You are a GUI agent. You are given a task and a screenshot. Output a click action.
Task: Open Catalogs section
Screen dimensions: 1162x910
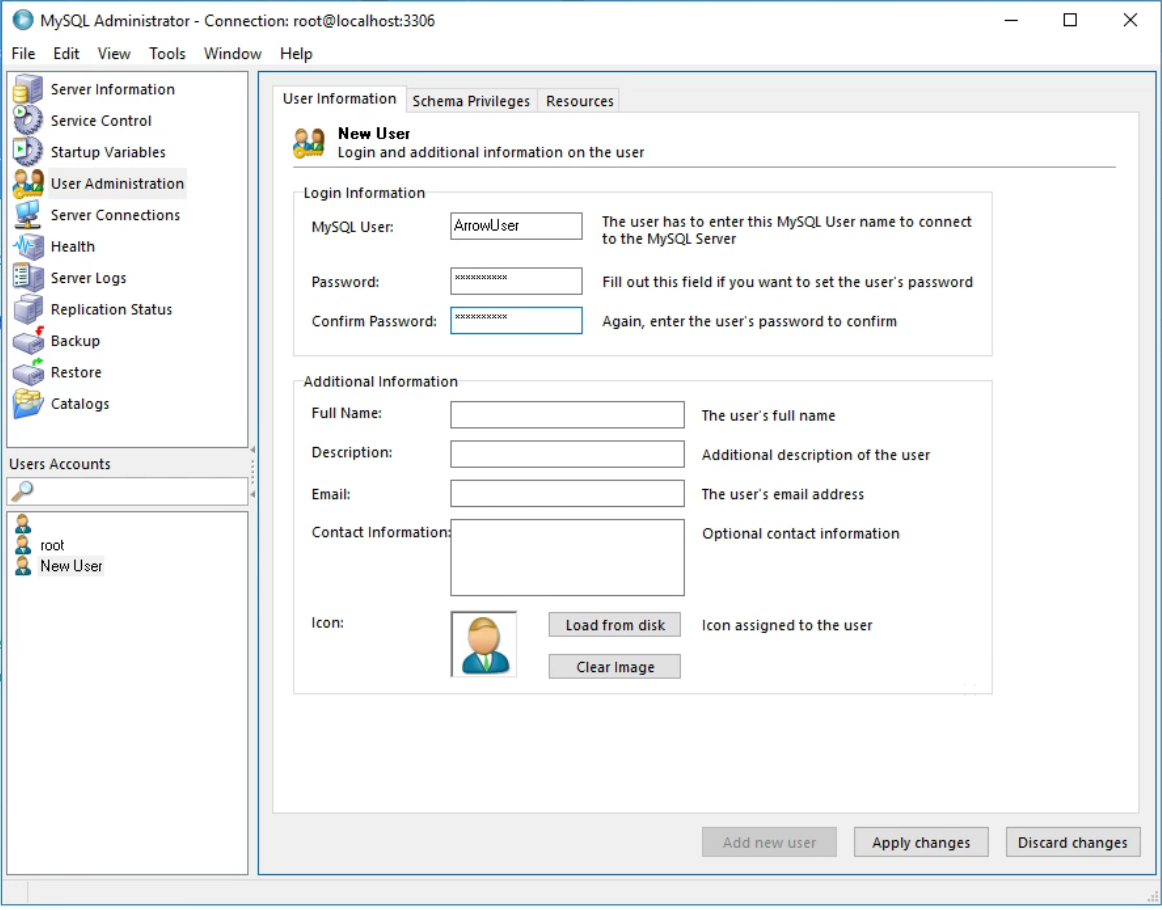point(80,404)
